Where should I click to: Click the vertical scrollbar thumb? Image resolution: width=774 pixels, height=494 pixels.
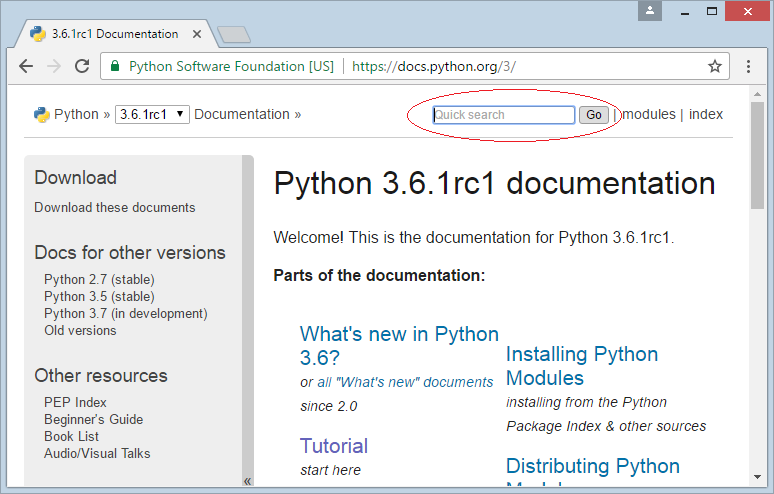click(x=757, y=155)
